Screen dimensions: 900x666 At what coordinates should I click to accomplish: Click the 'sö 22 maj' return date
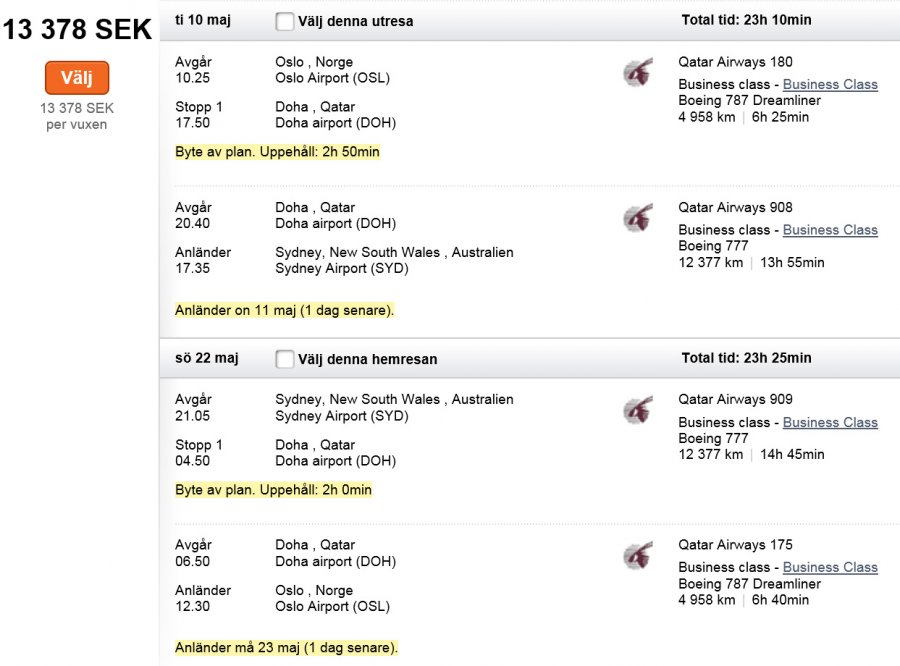pos(207,358)
